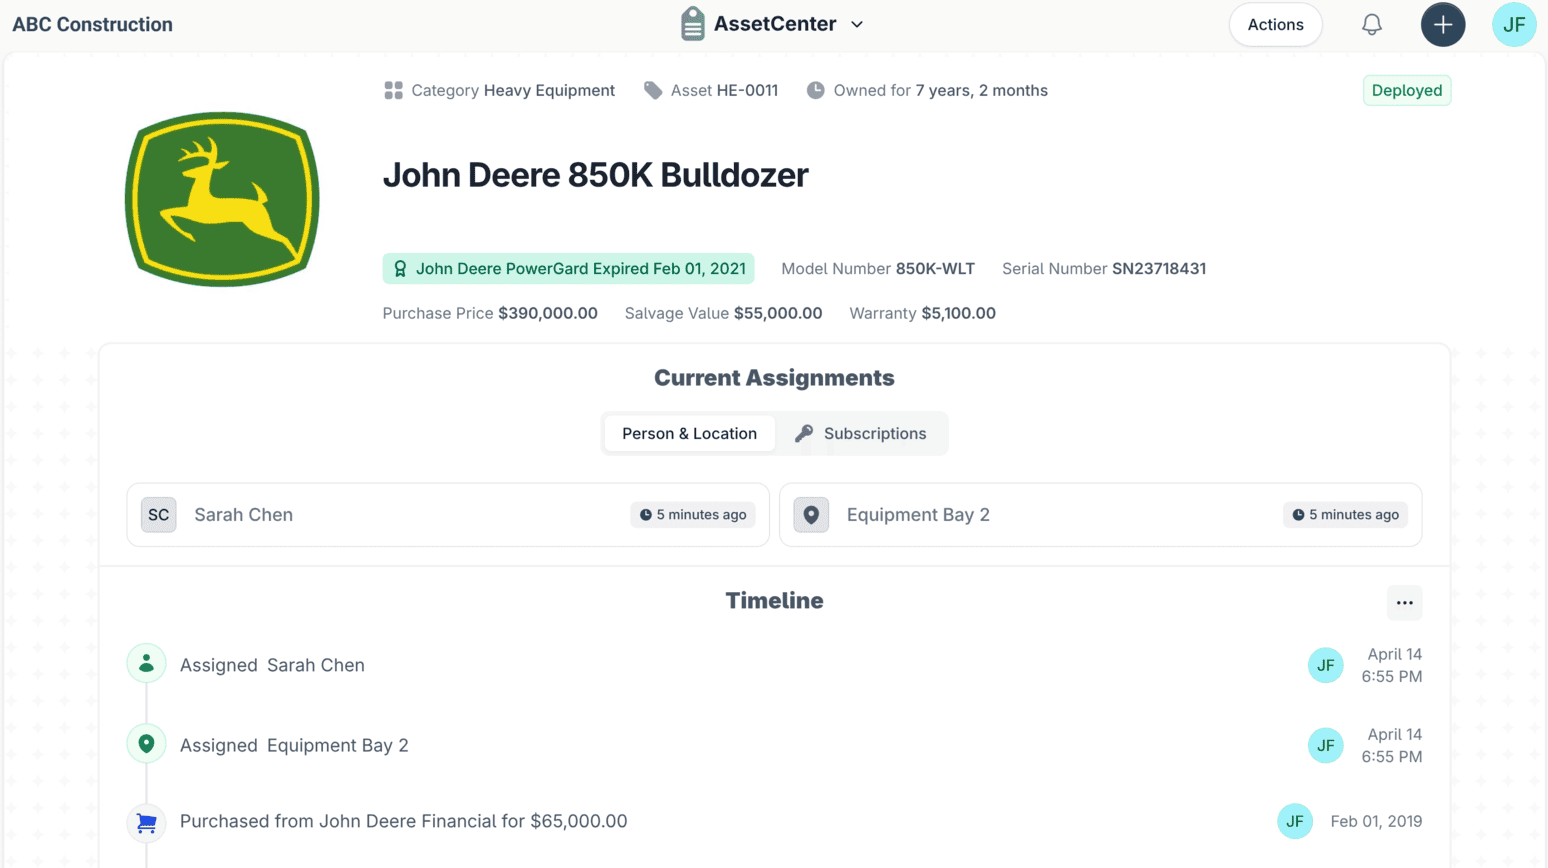Switch to Person & Location tab

[x=689, y=433]
